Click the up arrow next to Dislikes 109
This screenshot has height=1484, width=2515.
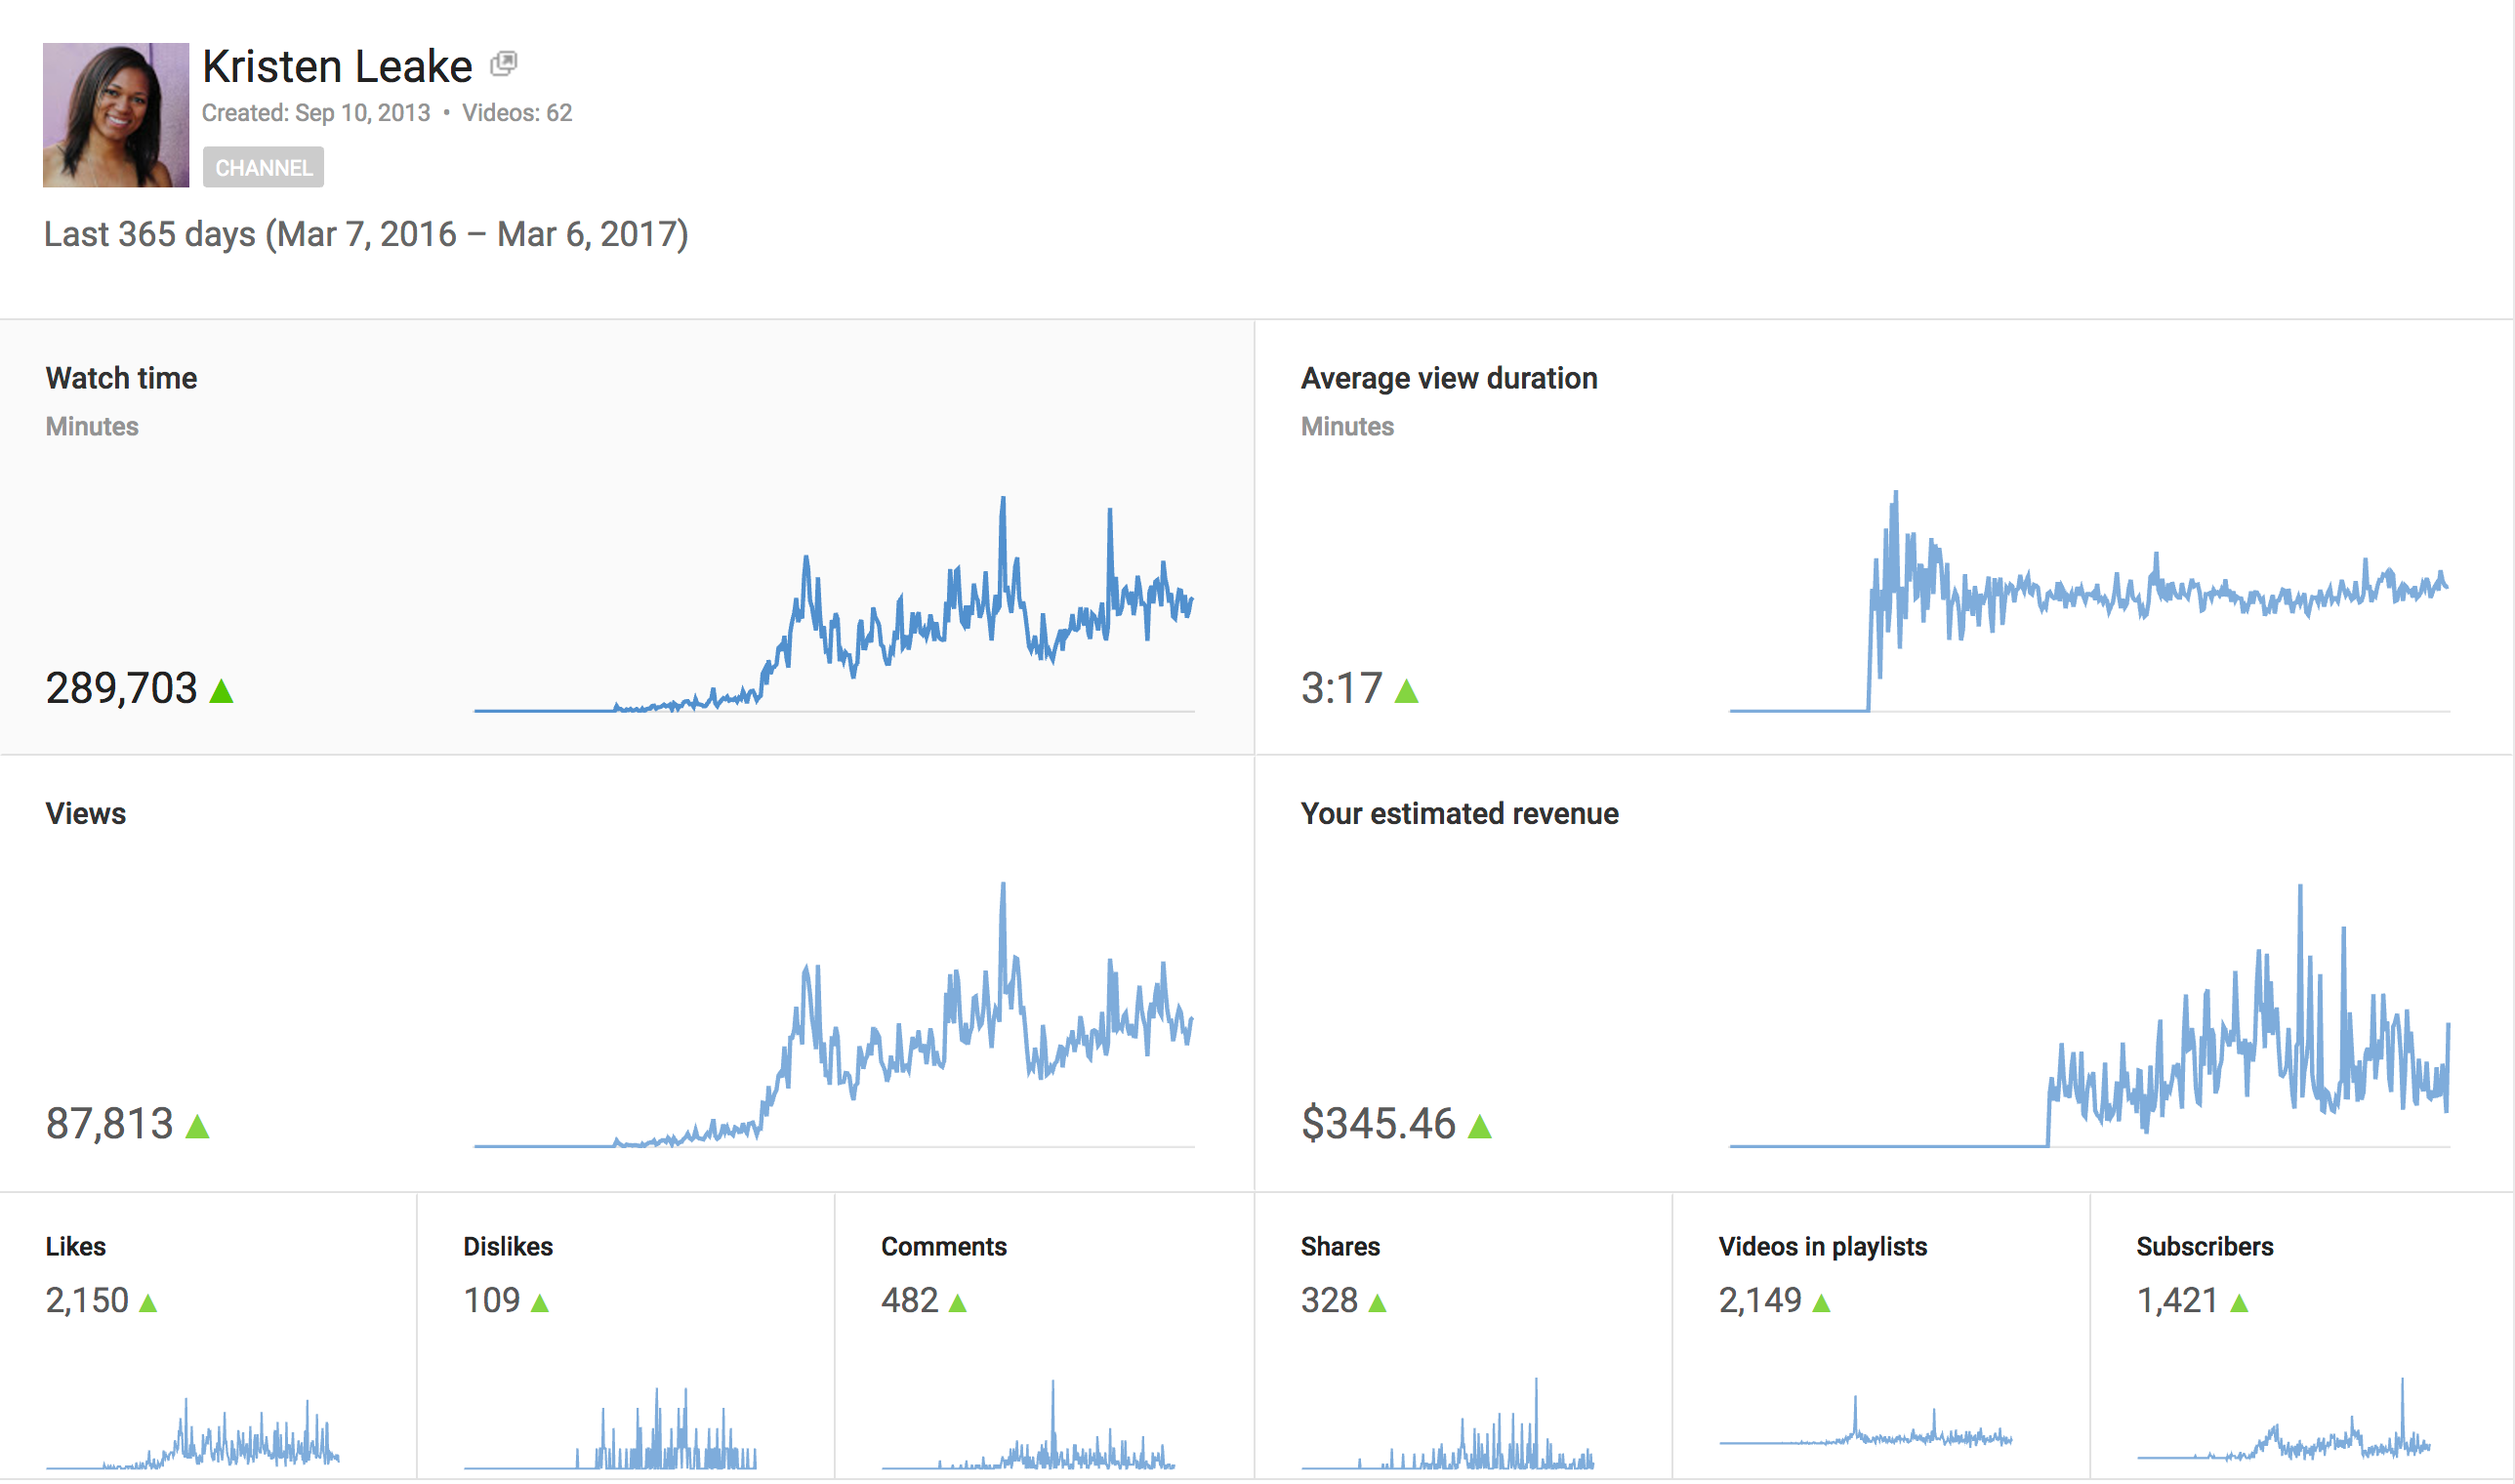click(x=540, y=1302)
